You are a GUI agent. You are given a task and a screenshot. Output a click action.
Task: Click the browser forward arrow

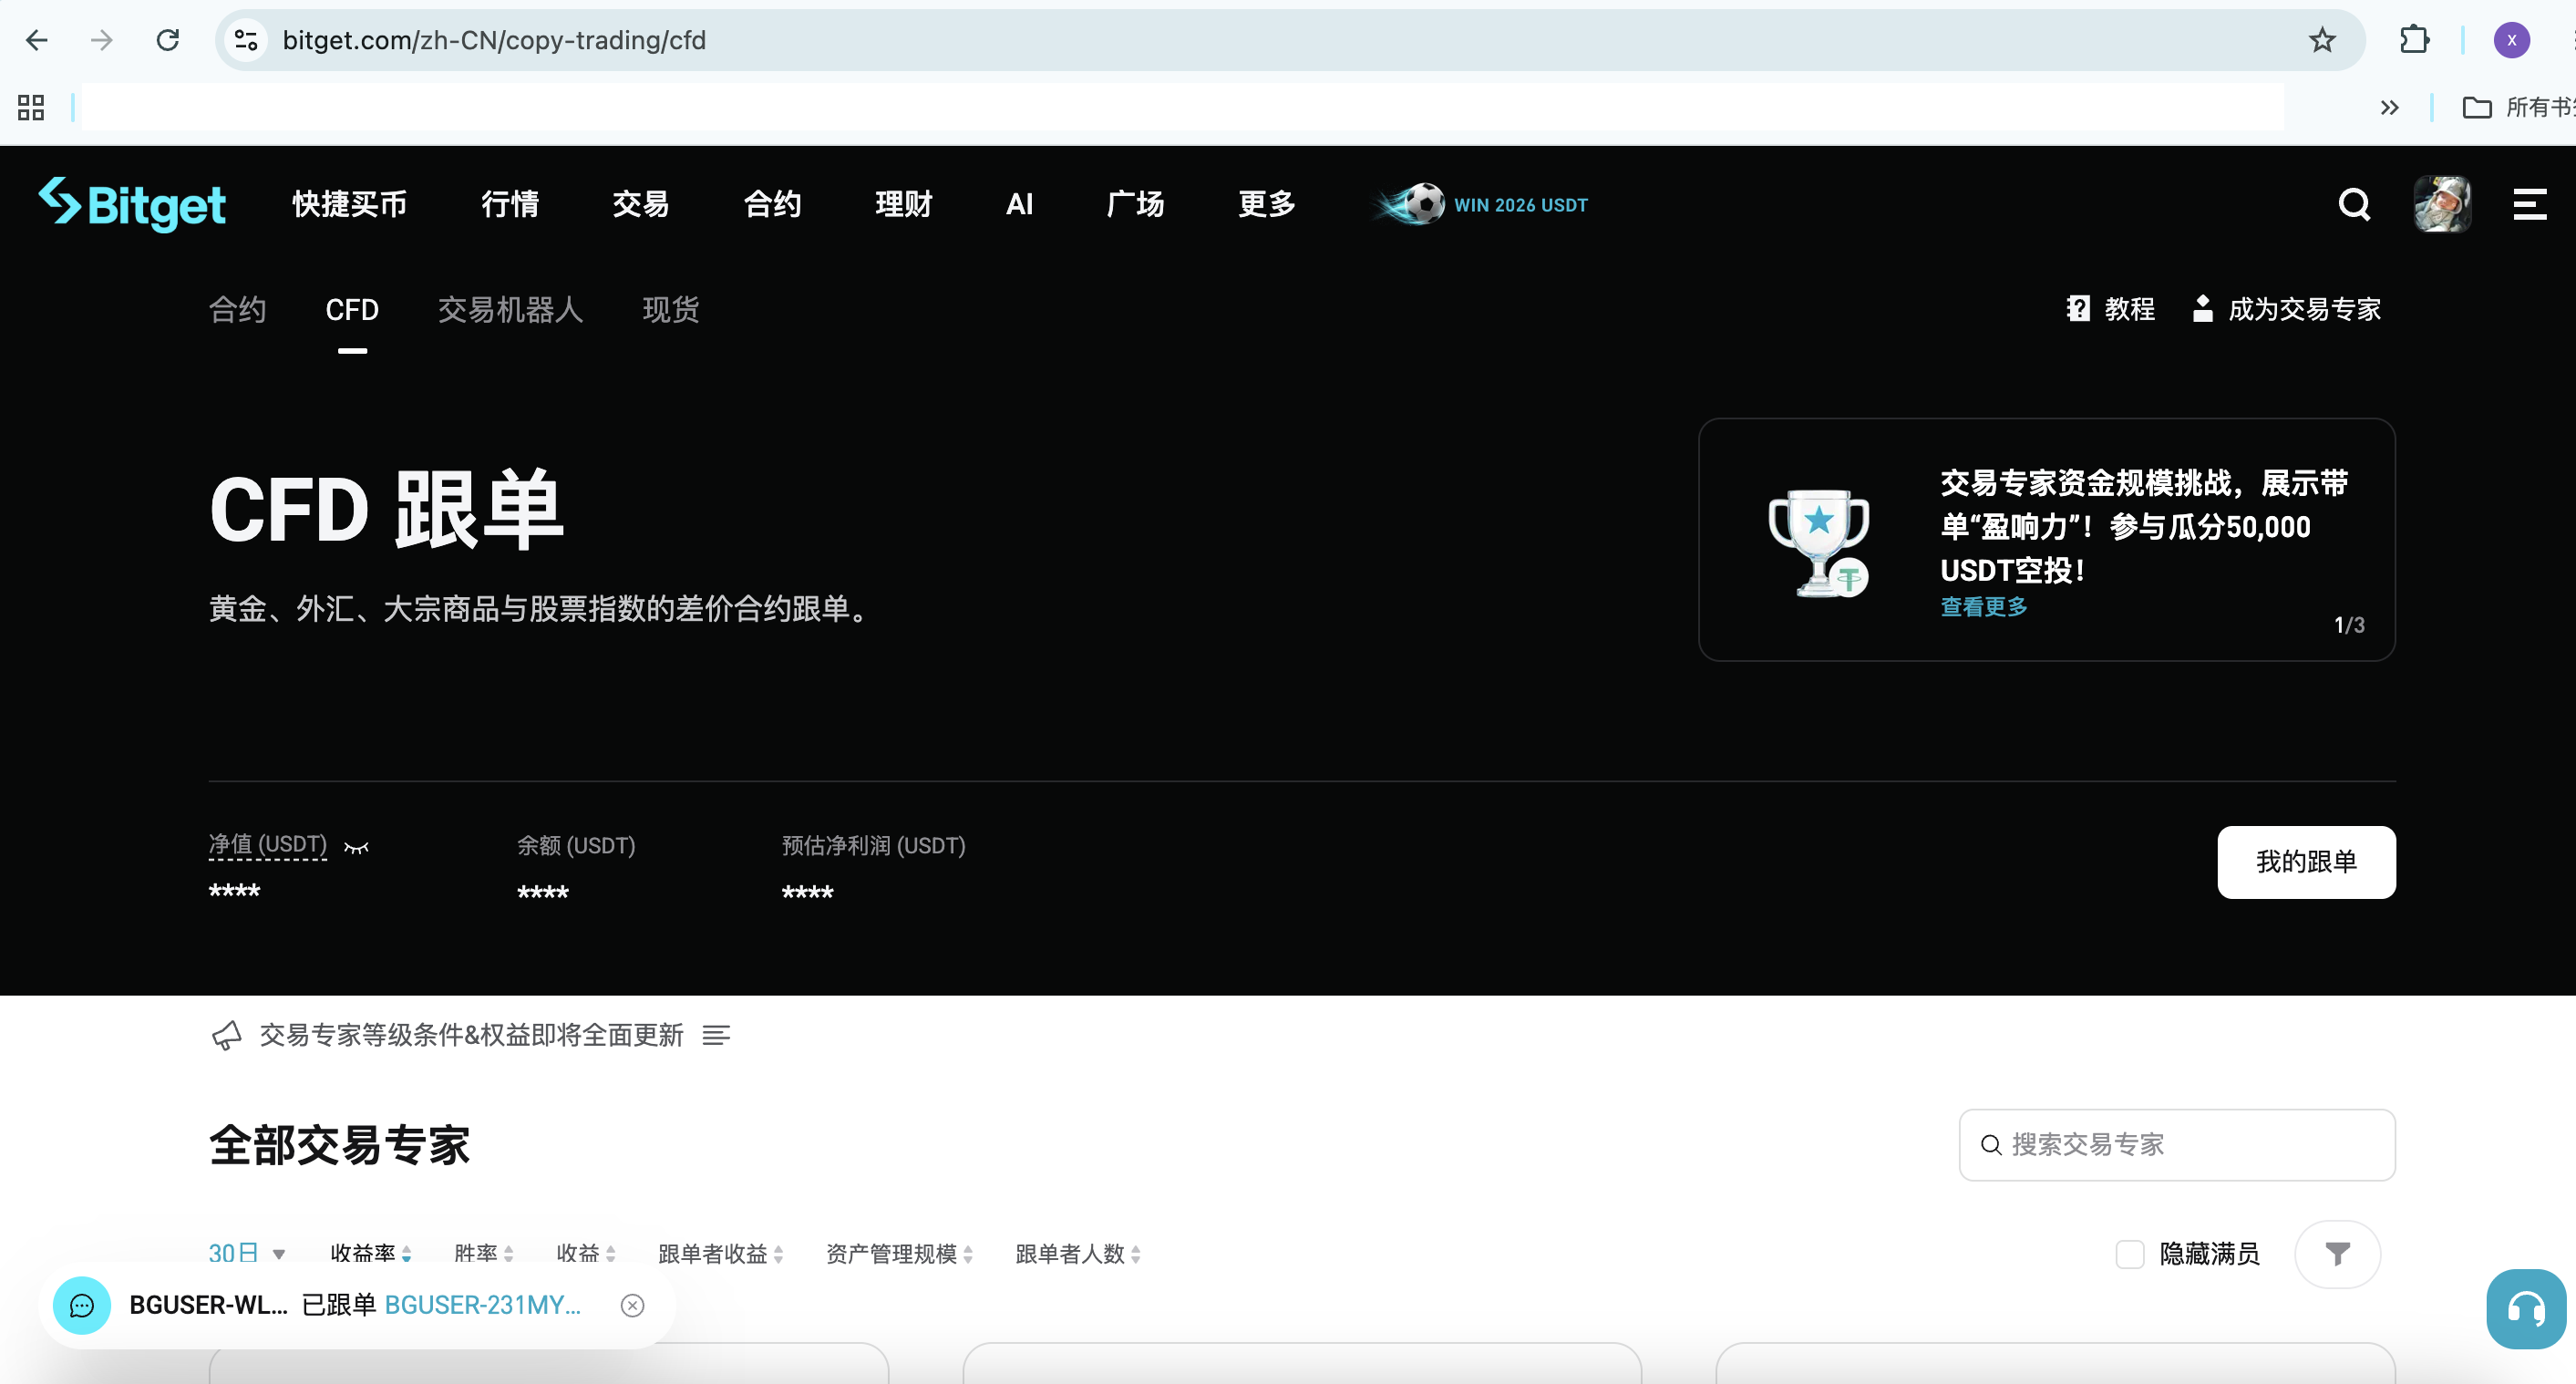tap(101, 40)
